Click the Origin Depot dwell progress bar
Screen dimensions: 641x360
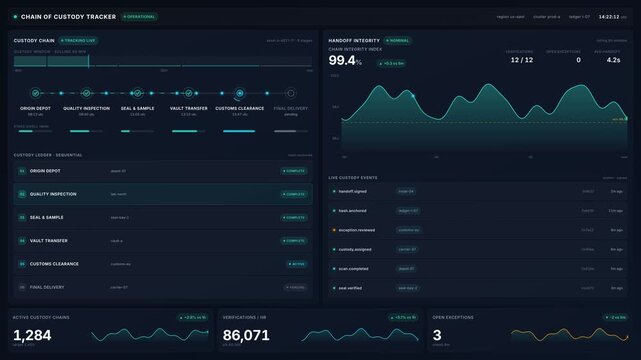click(x=35, y=131)
